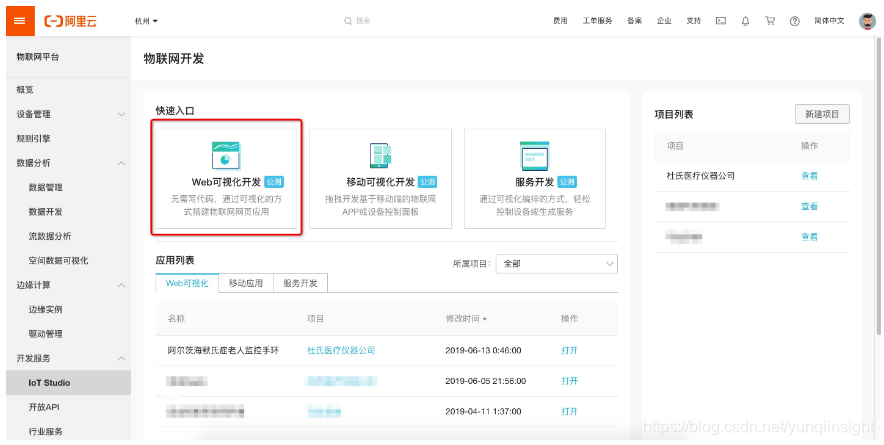The height and width of the screenshot is (445, 884).
Task: Focus the top 搜索 search field
Action: (363, 21)
